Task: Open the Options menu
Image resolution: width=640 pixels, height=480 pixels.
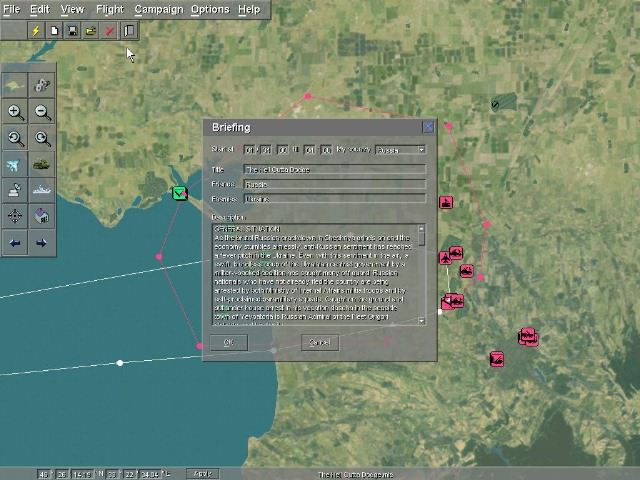Action: click(x=210, y=9)
